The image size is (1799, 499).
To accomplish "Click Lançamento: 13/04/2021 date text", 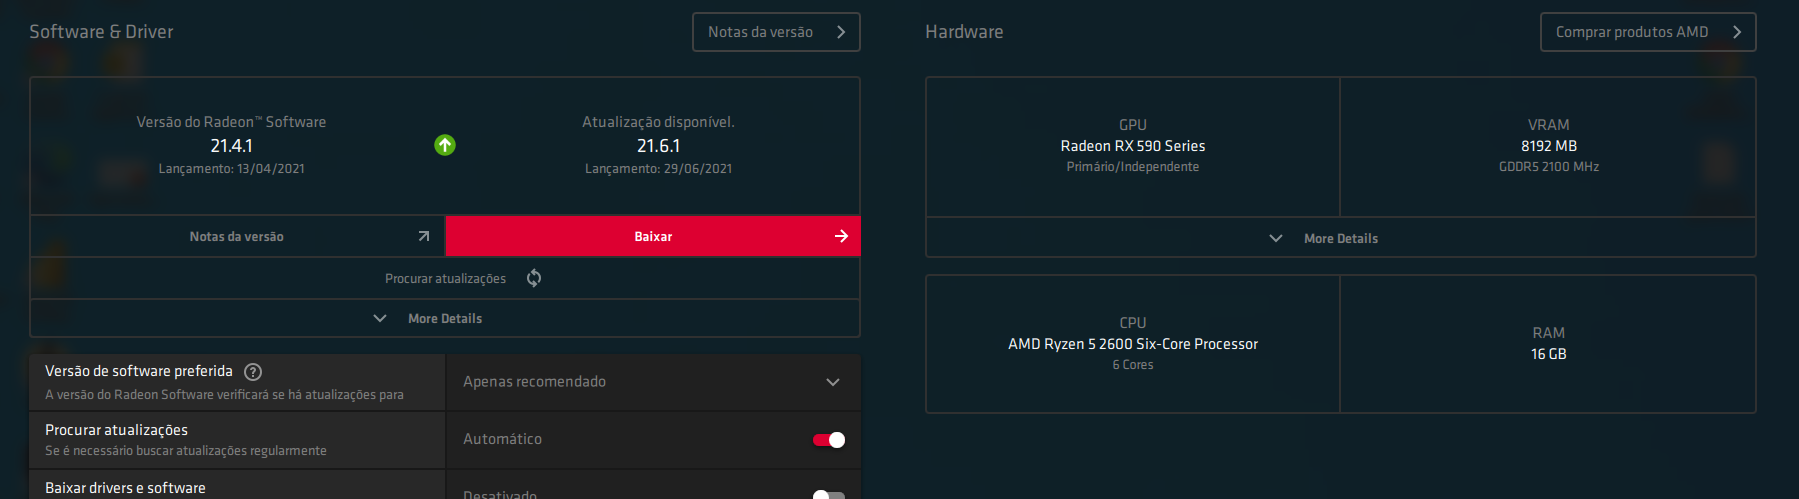I will tap(231, 169).
